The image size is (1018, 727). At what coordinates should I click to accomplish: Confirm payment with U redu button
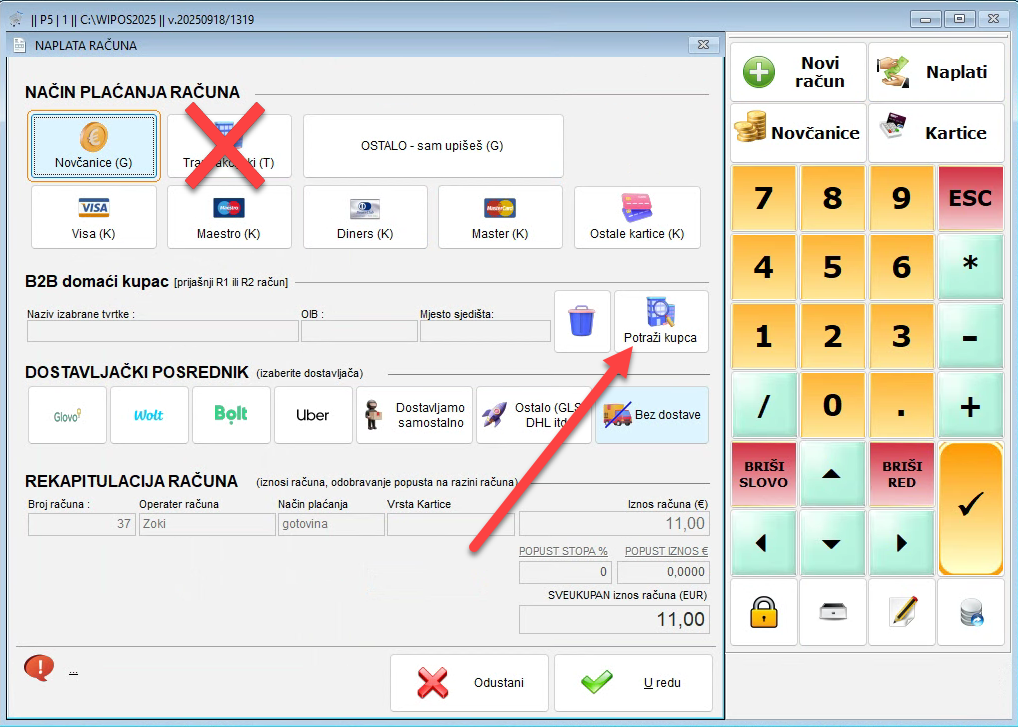click(x=632, y=683)
